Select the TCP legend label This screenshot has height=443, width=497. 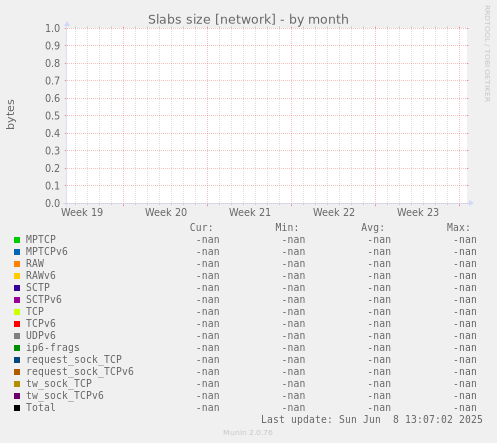click(x=35, y=311)
